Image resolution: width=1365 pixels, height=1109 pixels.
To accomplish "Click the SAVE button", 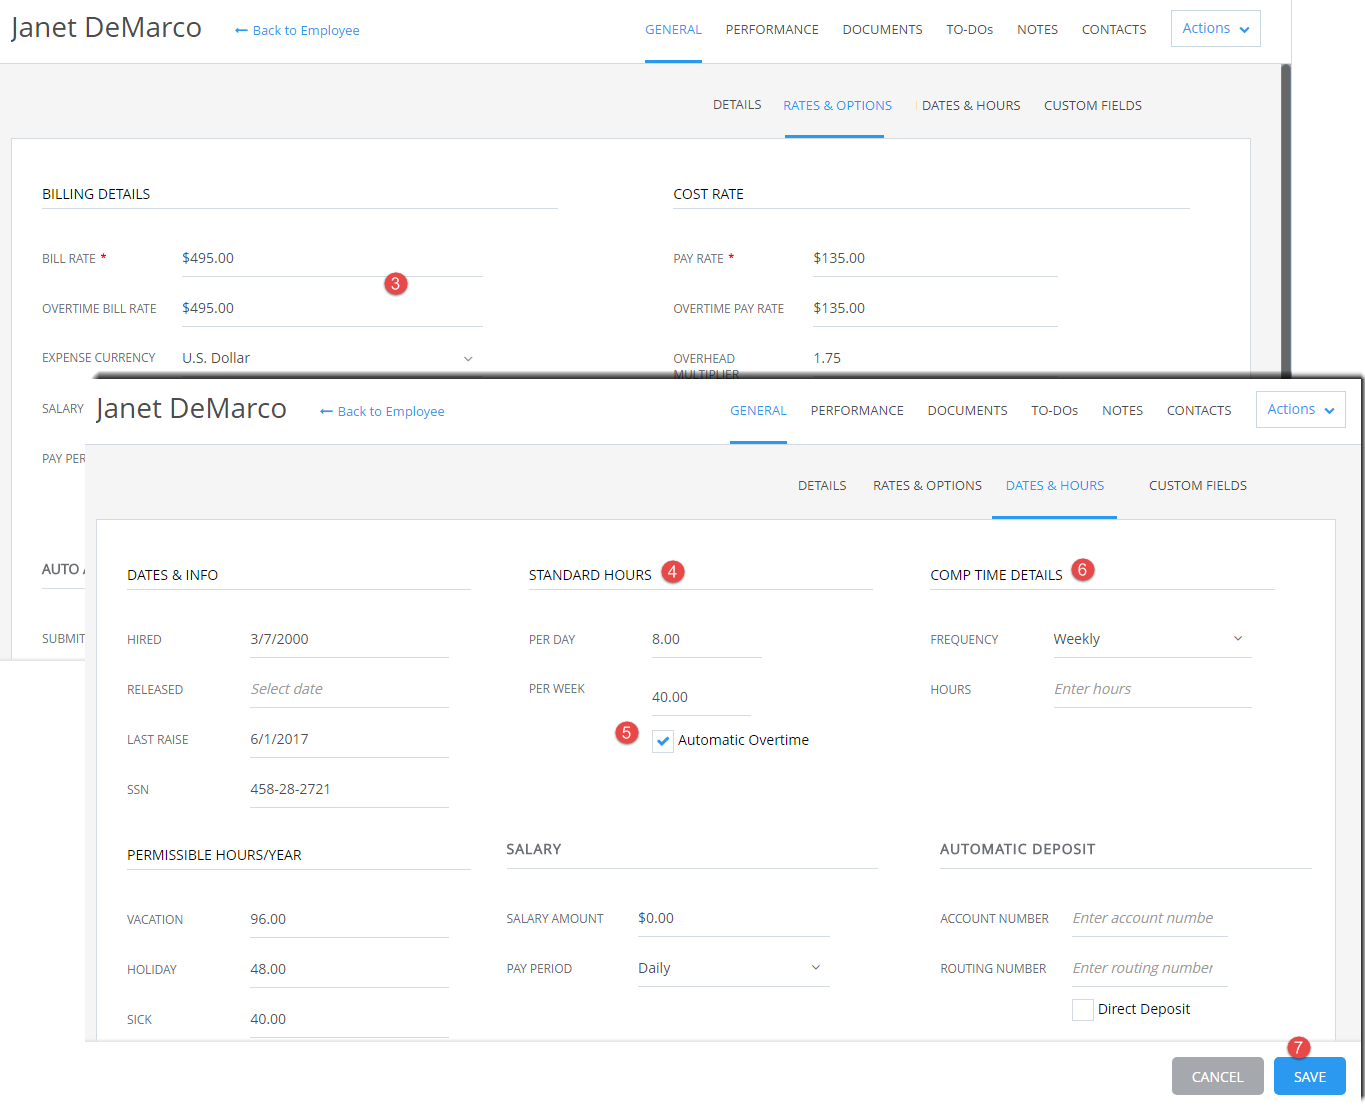I will pos(1309,1077).
